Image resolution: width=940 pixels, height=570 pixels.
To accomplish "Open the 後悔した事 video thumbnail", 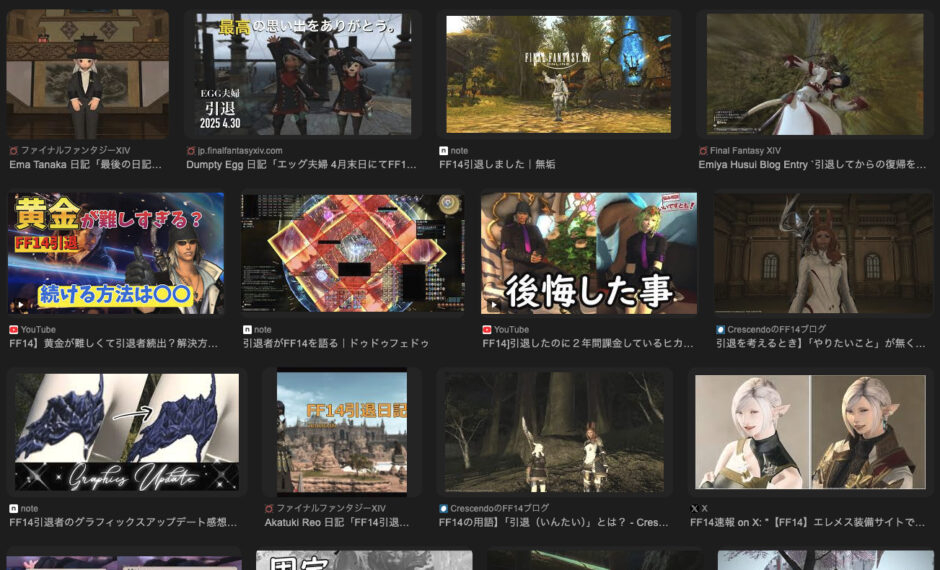I will (x=589, y=253).
